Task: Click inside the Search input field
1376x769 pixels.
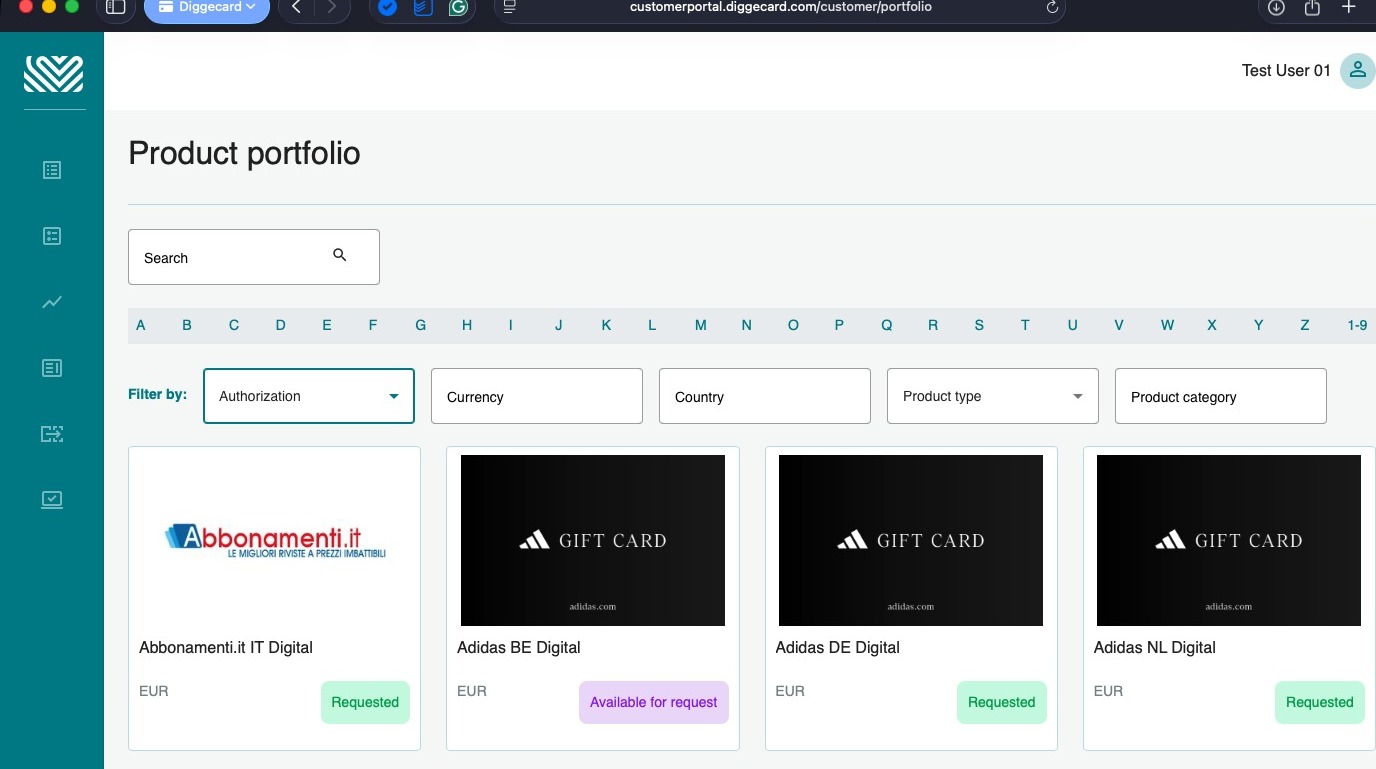Action: tap(254, 257)
